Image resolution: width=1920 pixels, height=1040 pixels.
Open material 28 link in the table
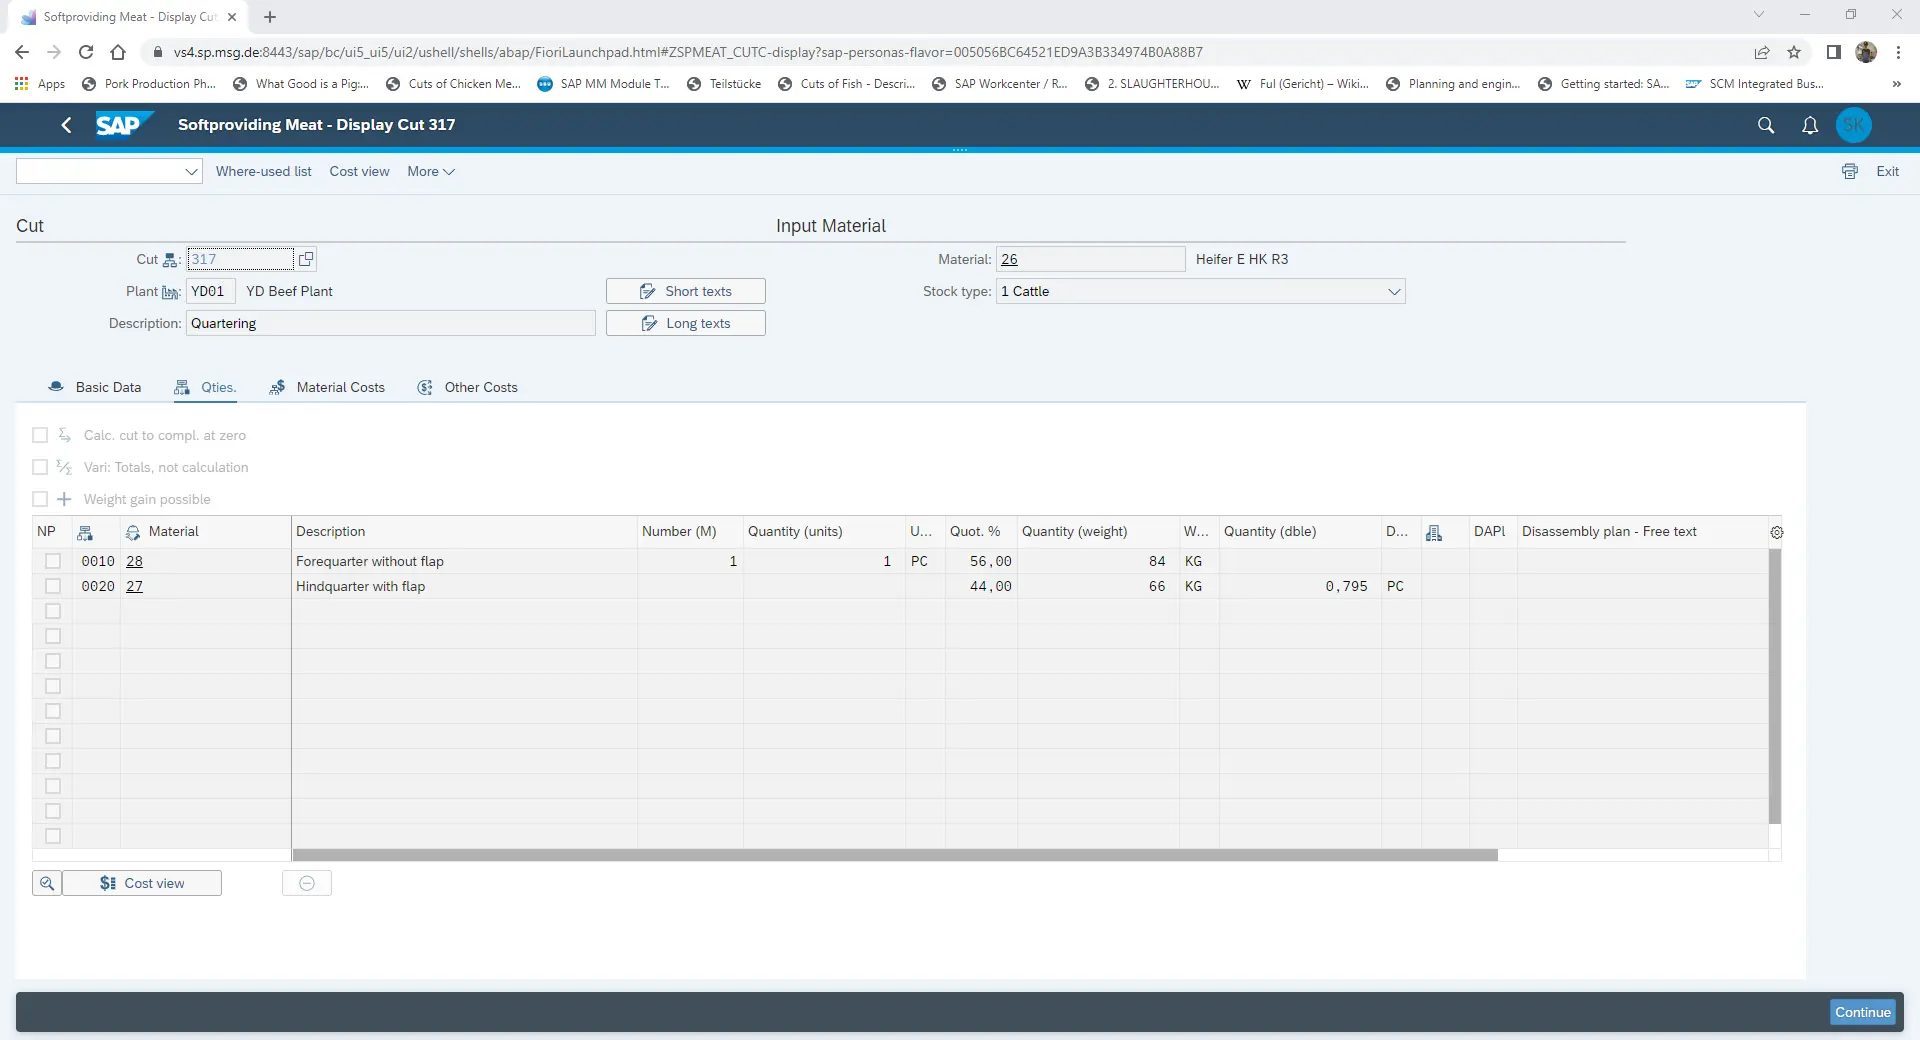pyautogui.click(x=134, y=561)
